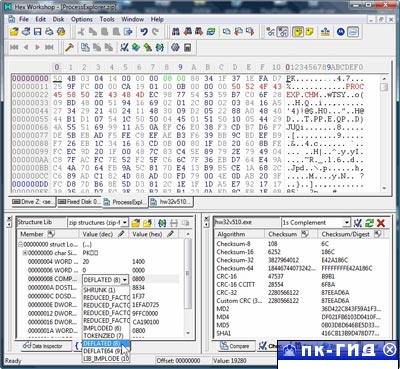Open the Edit menu
Image resolution: width=400 pixels, height=369 pixels.
pos(40,19)
